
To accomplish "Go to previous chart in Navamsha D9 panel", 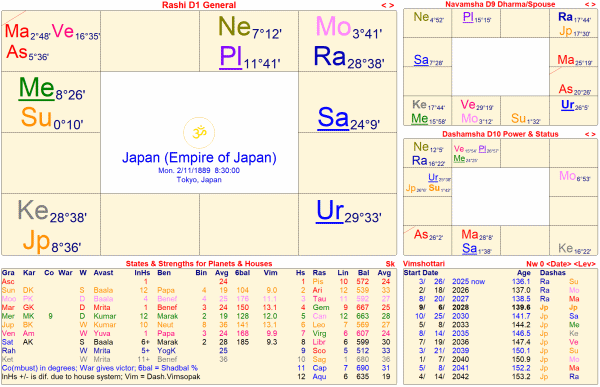I will tap(587, 4).
